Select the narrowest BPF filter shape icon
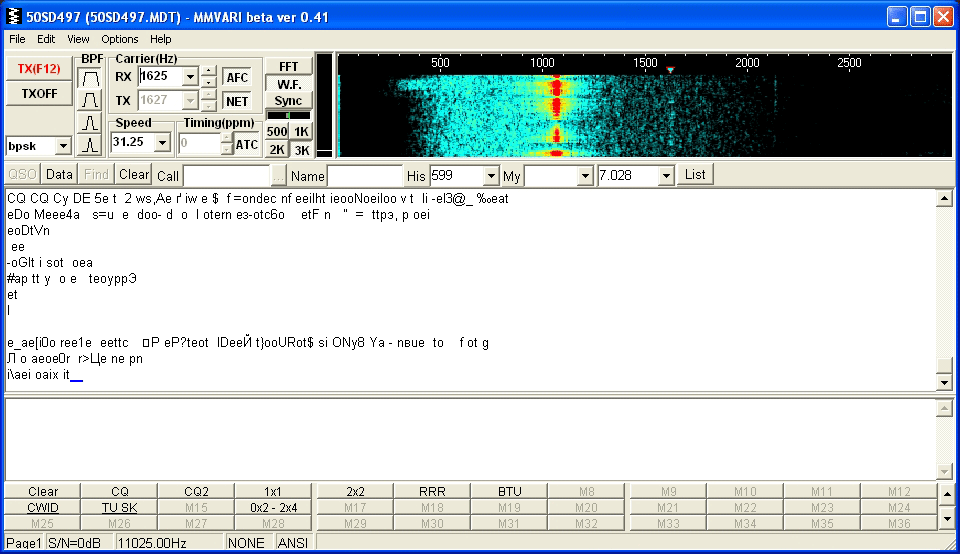The height and width of the screenshot is (554, 960). click(x=90, y=144)
